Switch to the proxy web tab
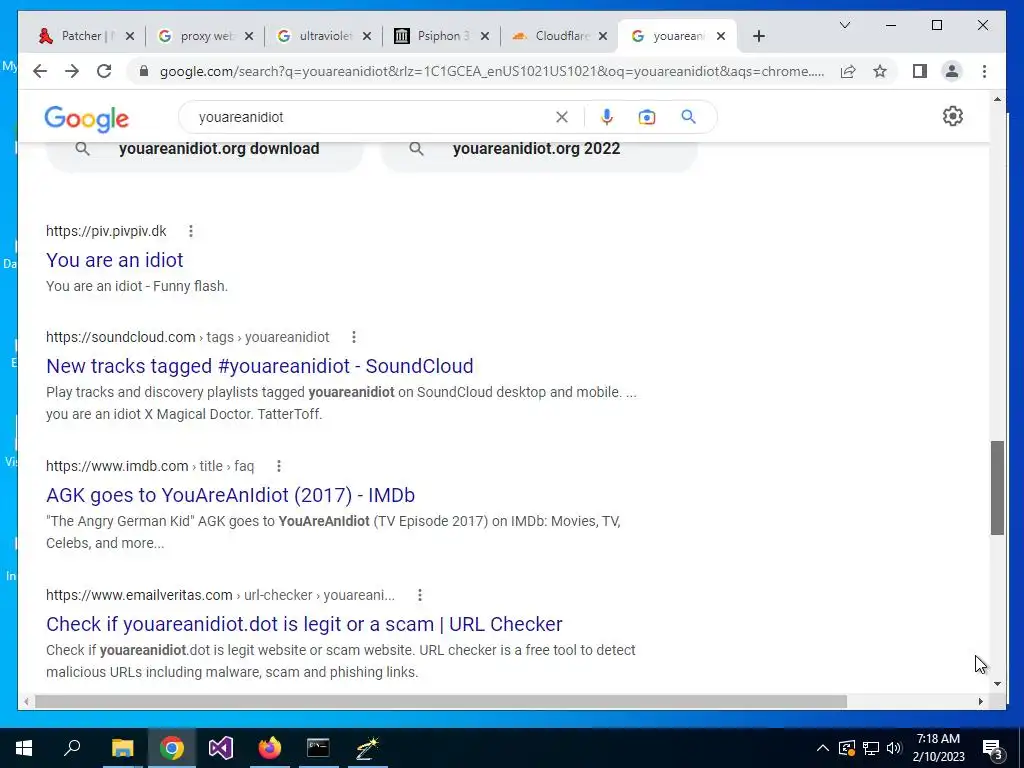Image resolution: width=1024 pixels, height=768 pixels. tap(205, 36)
